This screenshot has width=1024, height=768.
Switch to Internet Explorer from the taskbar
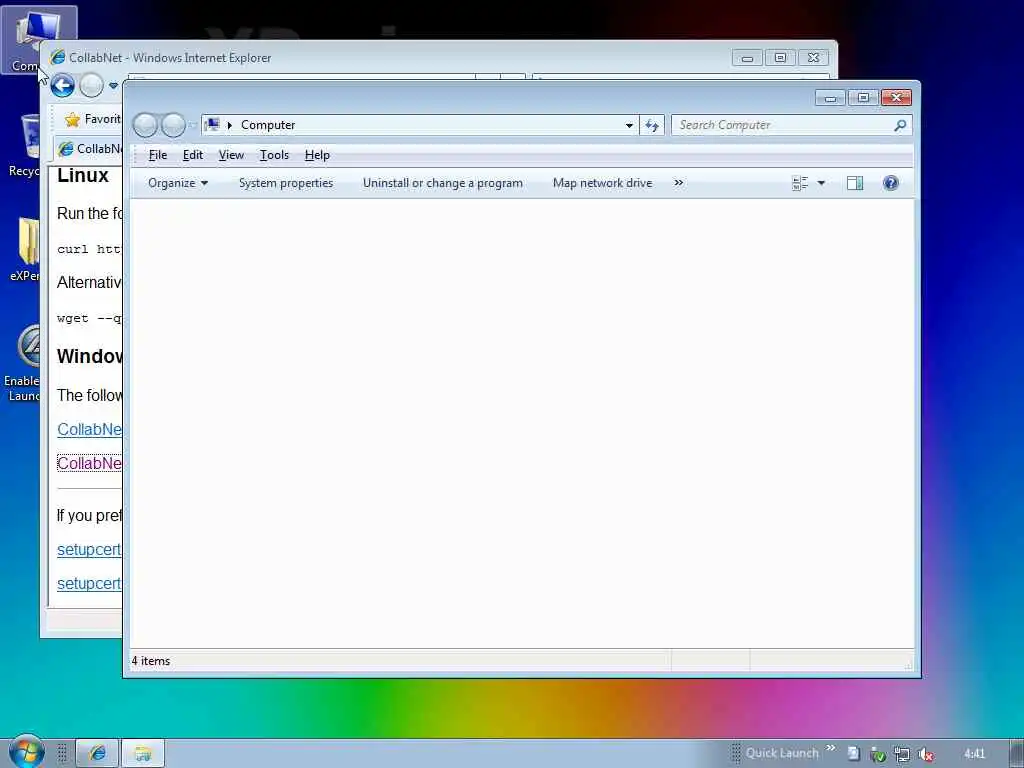click(x=97, y=753)
